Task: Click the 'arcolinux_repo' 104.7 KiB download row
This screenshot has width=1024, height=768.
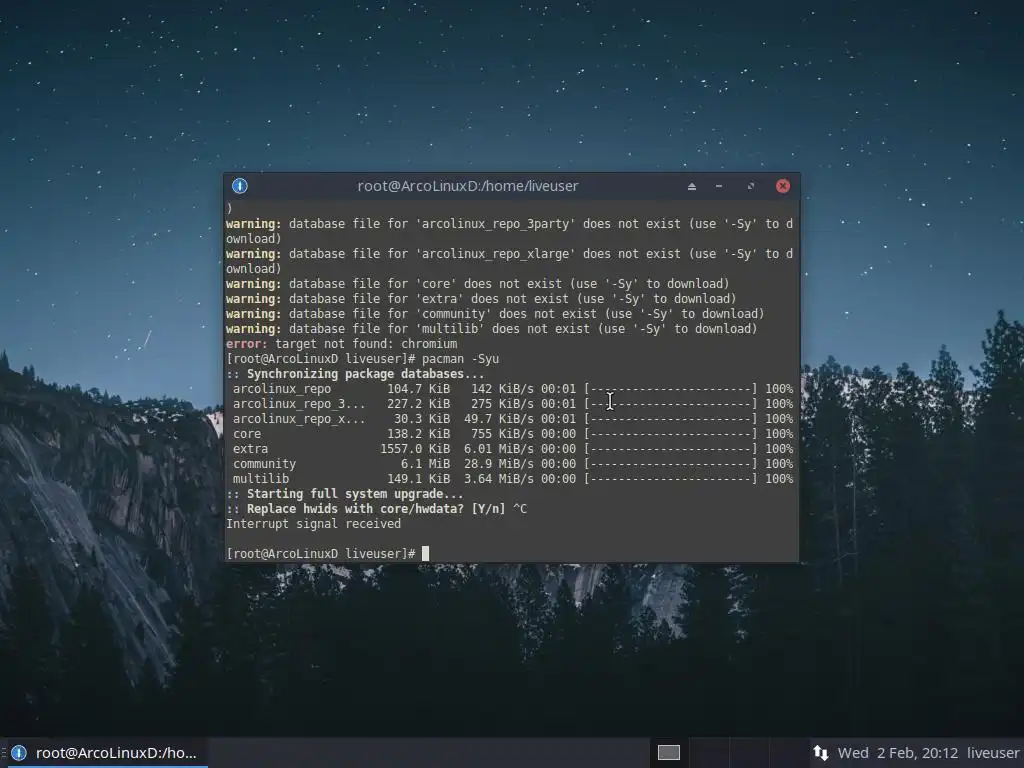Action: pos(513,389)
